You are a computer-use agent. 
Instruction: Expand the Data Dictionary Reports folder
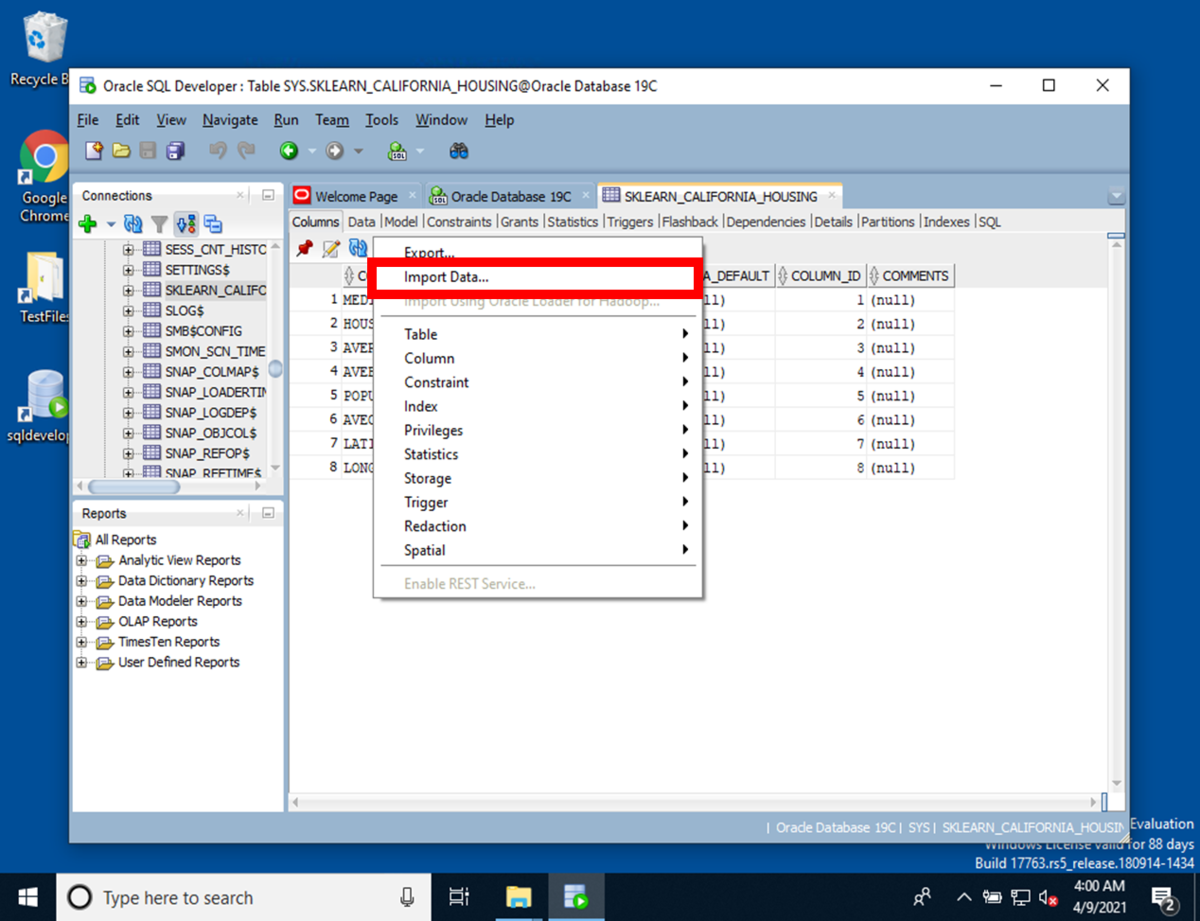83,581
